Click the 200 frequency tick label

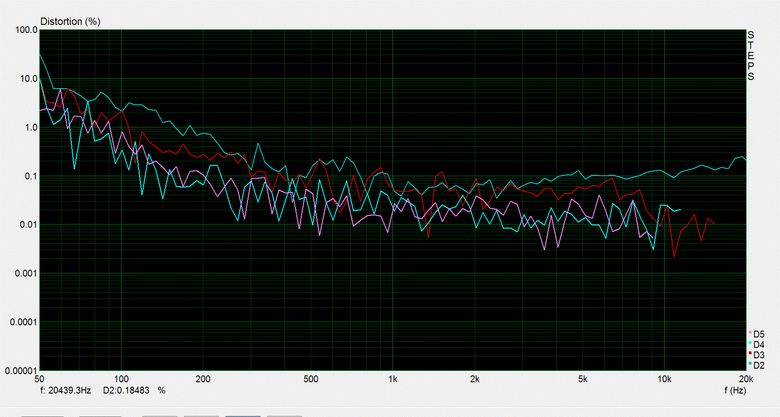[203, 379]
